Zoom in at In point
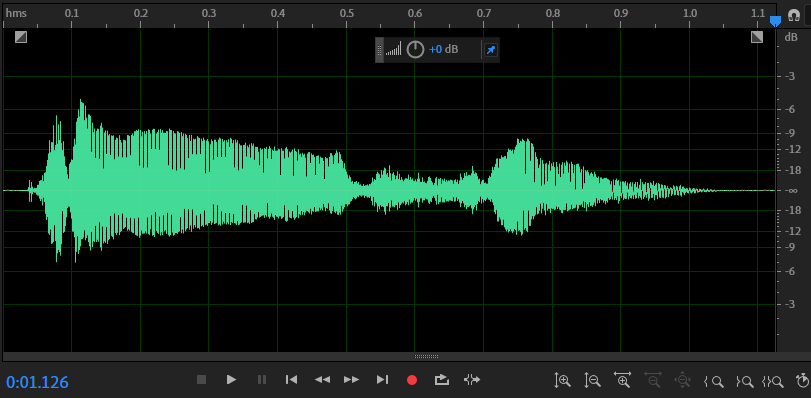 [x=714, y=382]
